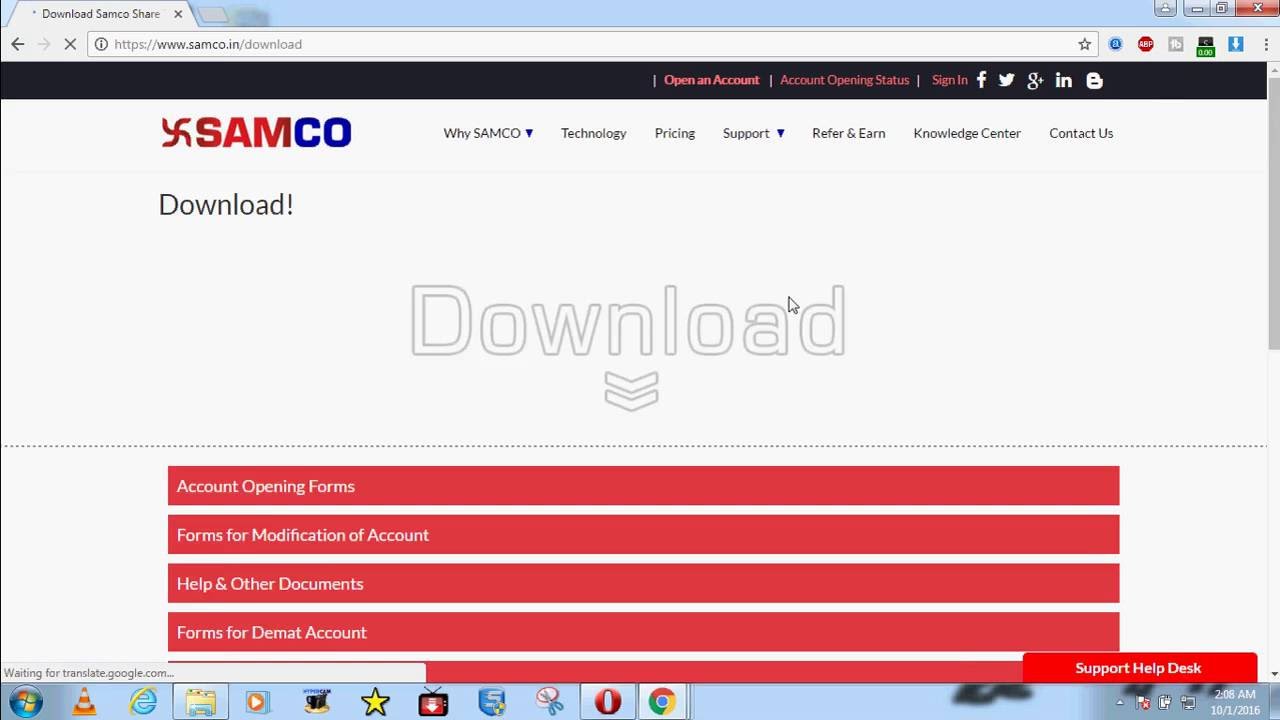This screenshot has width=1280, height=720.
Task: Launch VLC media player from taskbar
Action: click(85, 702)
